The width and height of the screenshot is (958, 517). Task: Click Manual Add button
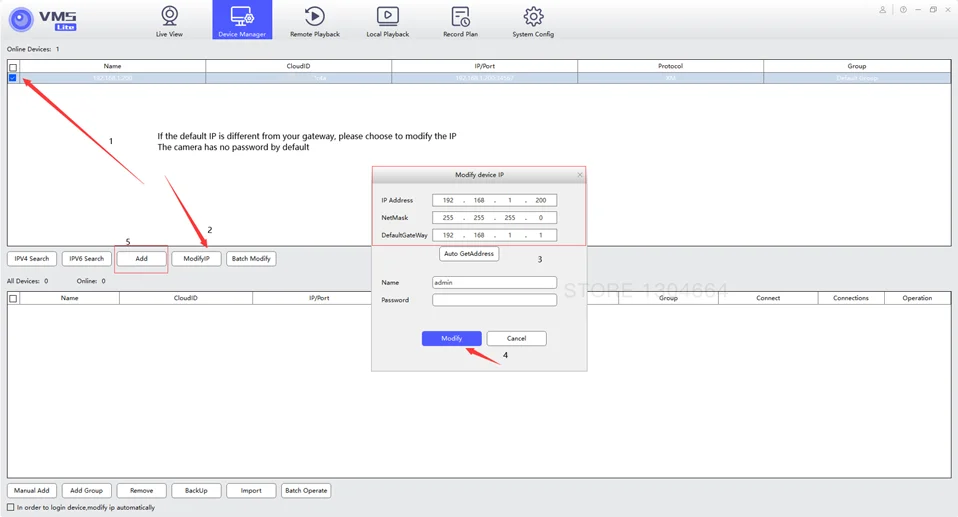[x=32, y=491]
